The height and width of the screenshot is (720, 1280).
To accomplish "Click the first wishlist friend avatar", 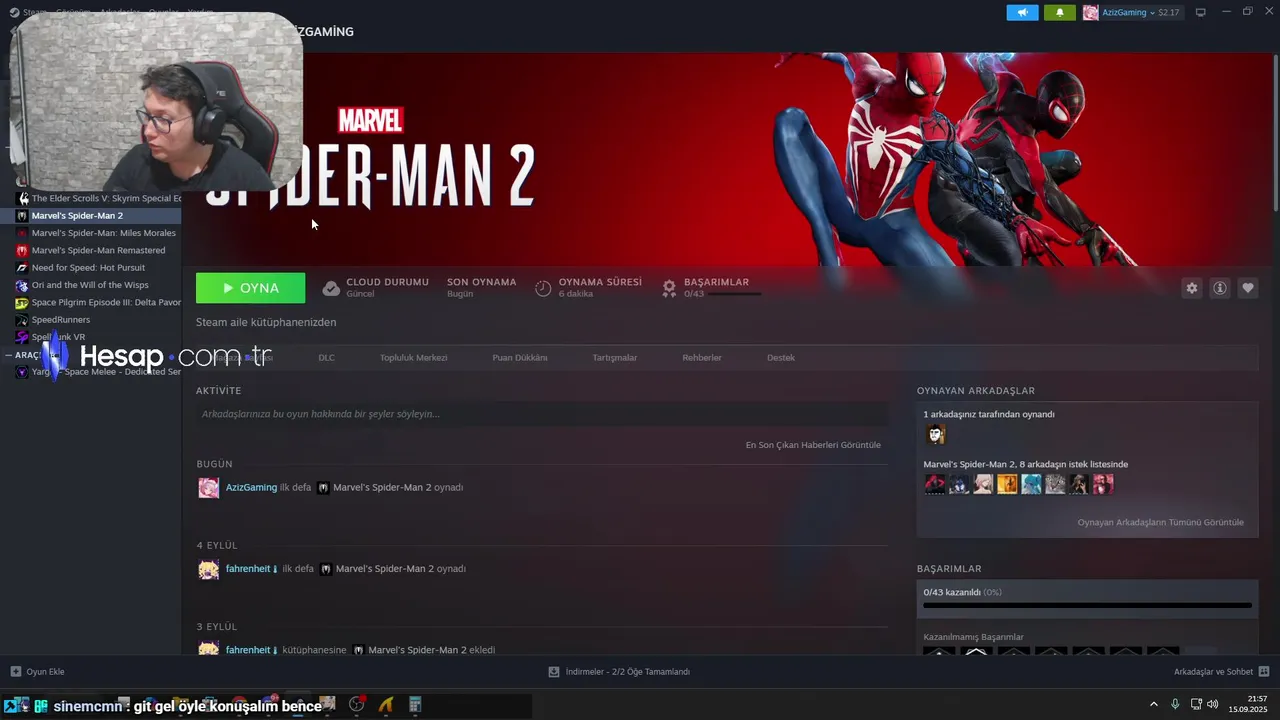I will 935,484.
